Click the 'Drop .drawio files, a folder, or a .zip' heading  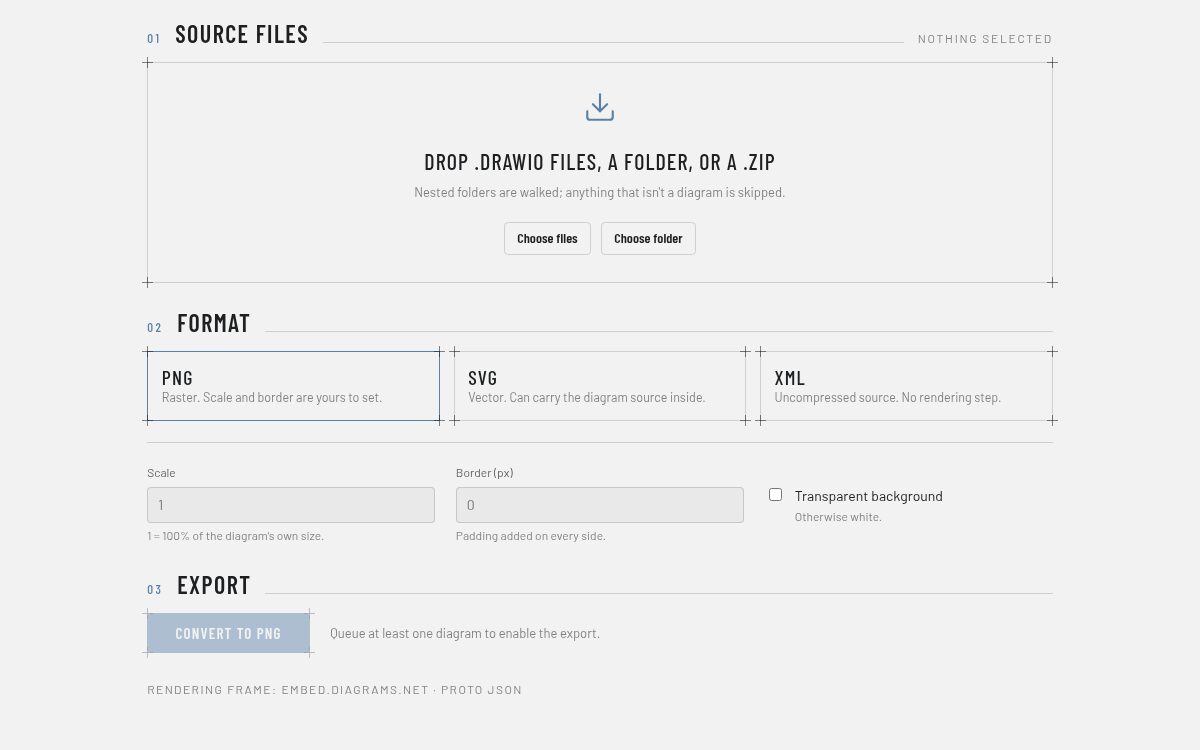(600, 162)
